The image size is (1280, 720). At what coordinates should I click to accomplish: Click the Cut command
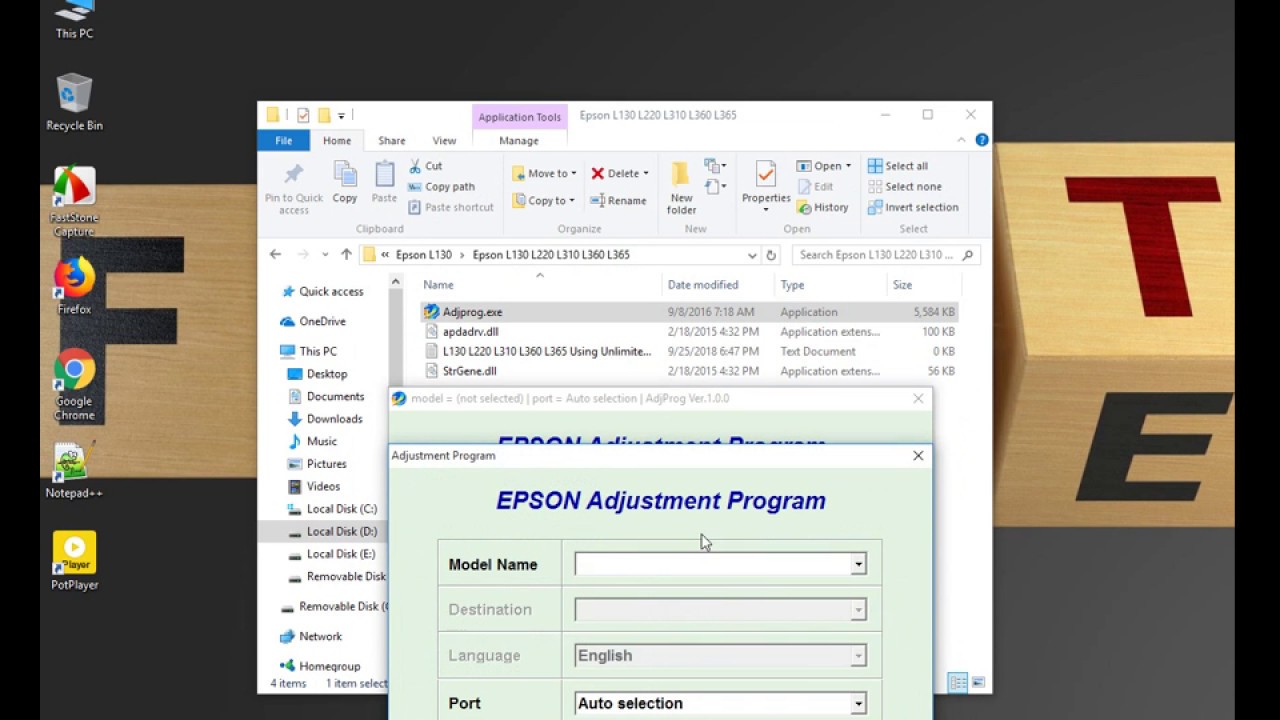coord(425,166)
